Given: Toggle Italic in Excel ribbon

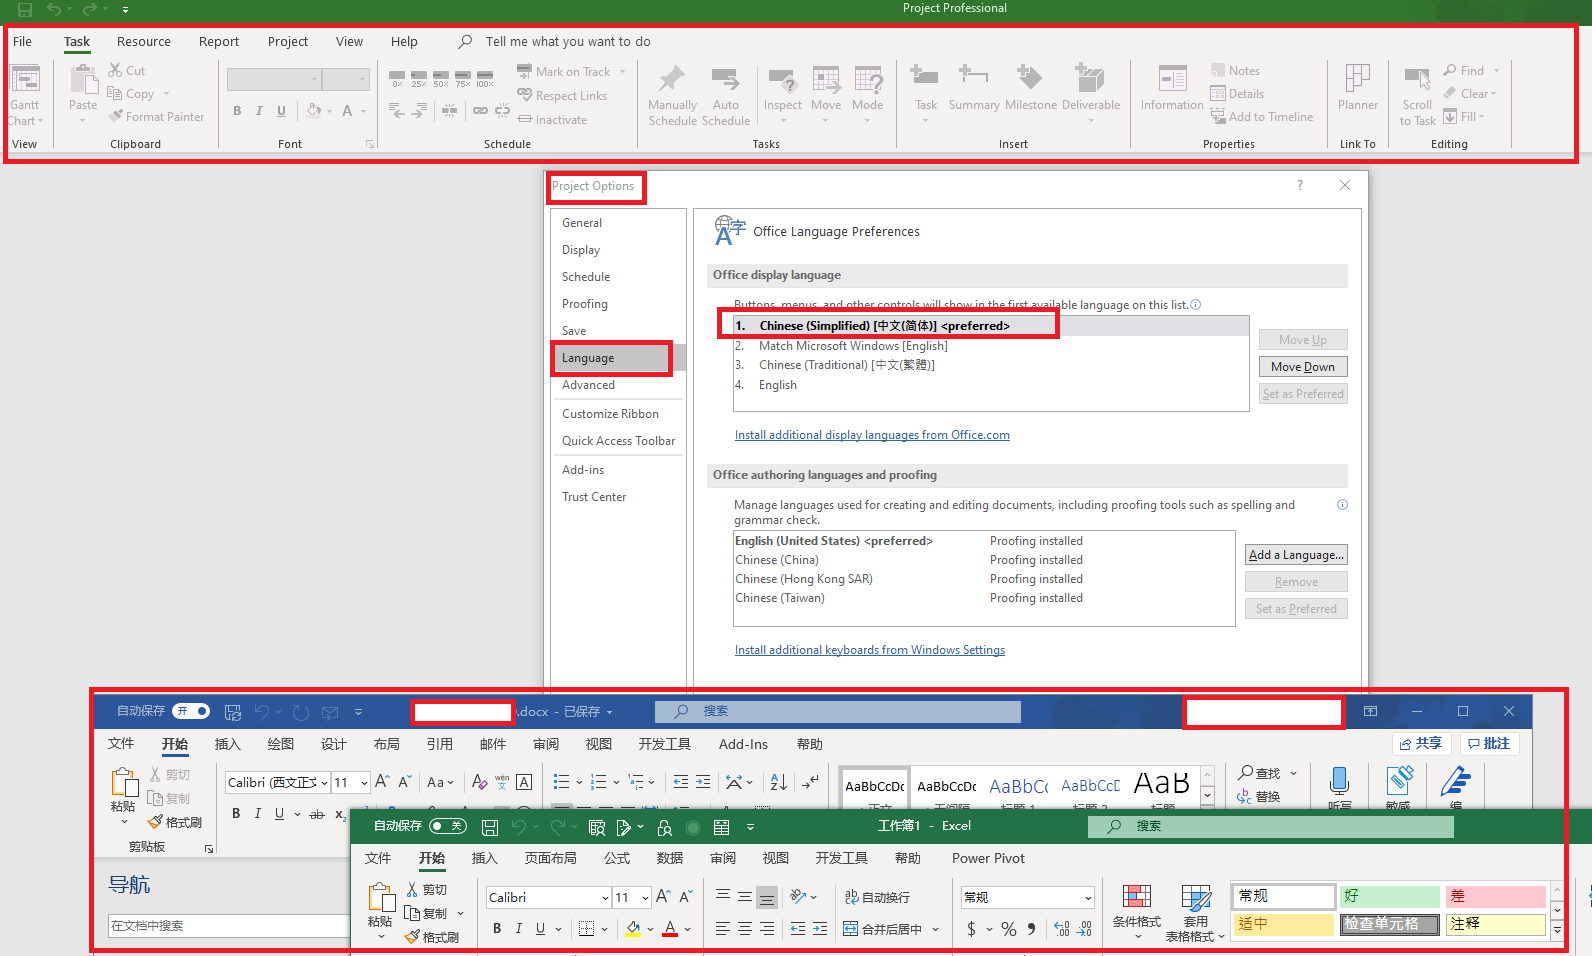Looking at the screenshot, I should 519,929.
